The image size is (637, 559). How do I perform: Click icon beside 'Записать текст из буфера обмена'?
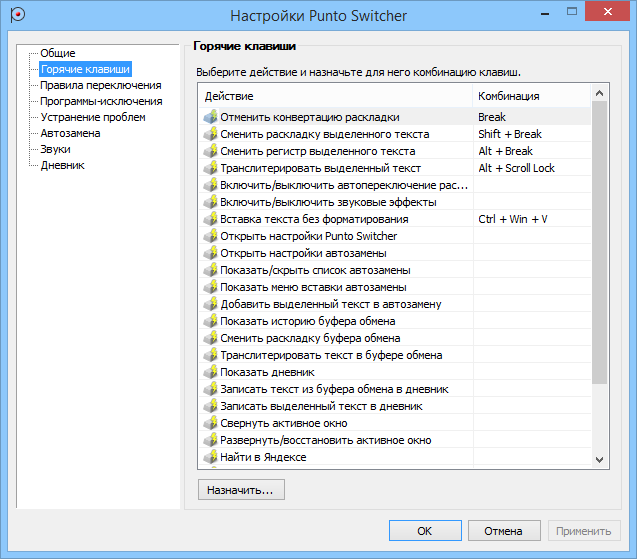pyautogui.click(x=210, y=389)
